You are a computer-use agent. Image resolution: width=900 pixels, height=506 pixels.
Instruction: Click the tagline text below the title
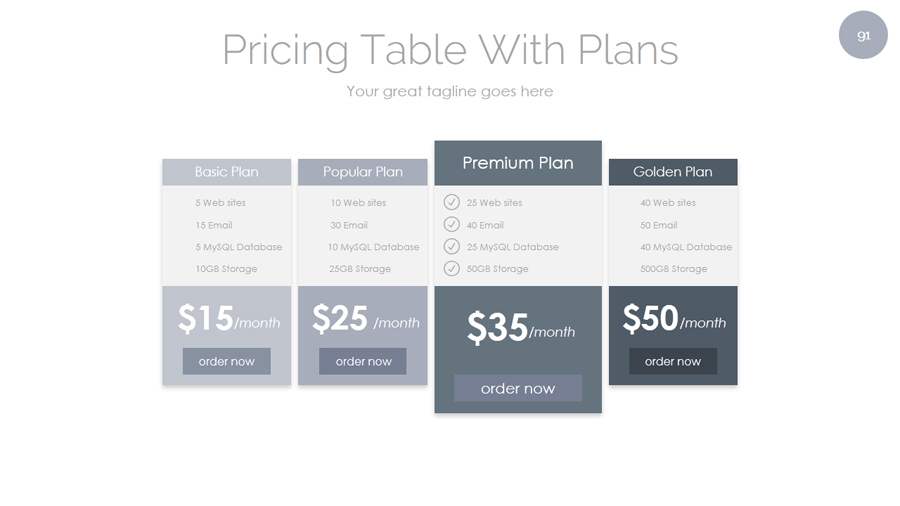click(x=450, y=91)
